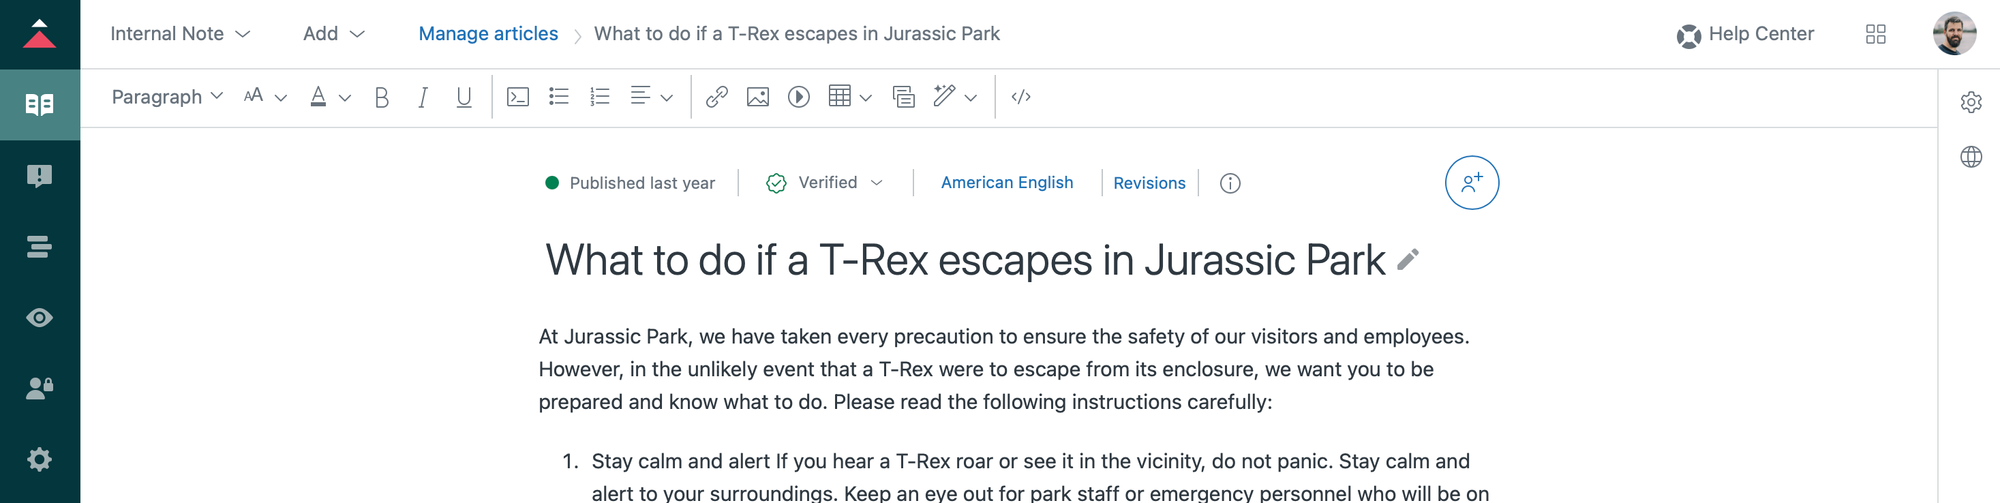Insert a bulleted list
Viewport: 2000px width, 503px height.
(559, 97)
